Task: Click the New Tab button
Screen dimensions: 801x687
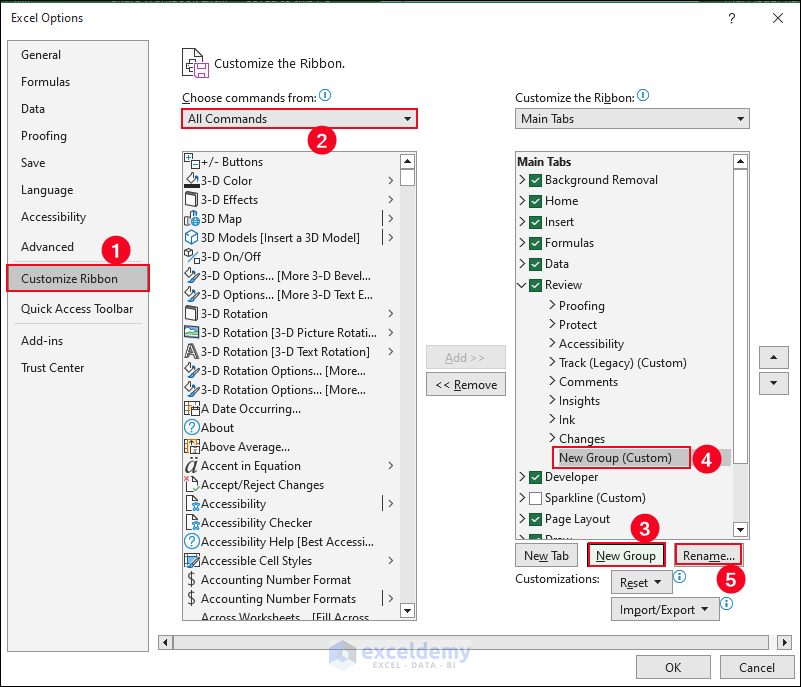Action: pyautogui.click(x=546, y=556)
